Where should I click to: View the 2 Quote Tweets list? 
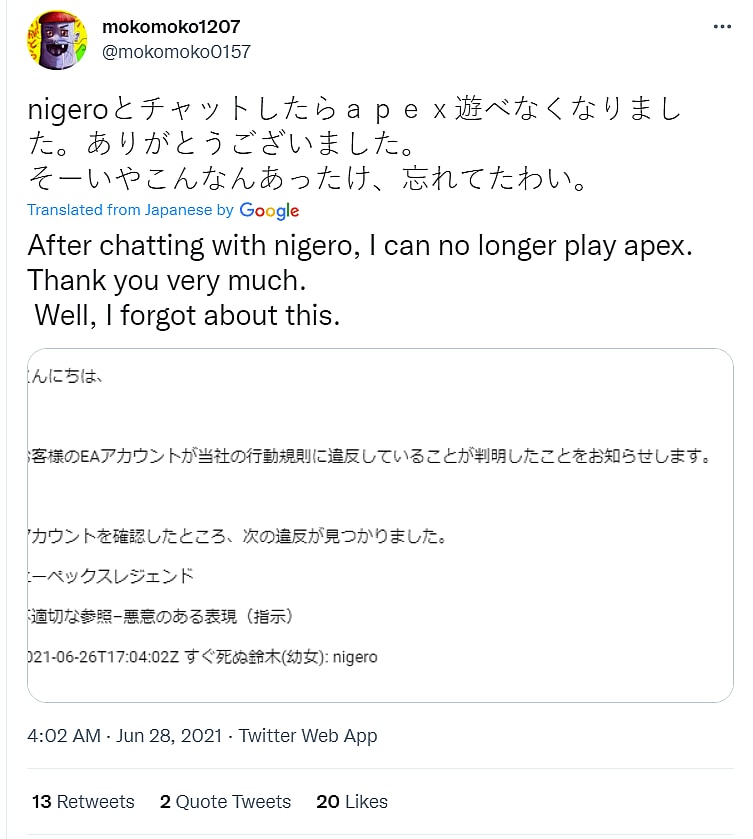pos(225,802)
